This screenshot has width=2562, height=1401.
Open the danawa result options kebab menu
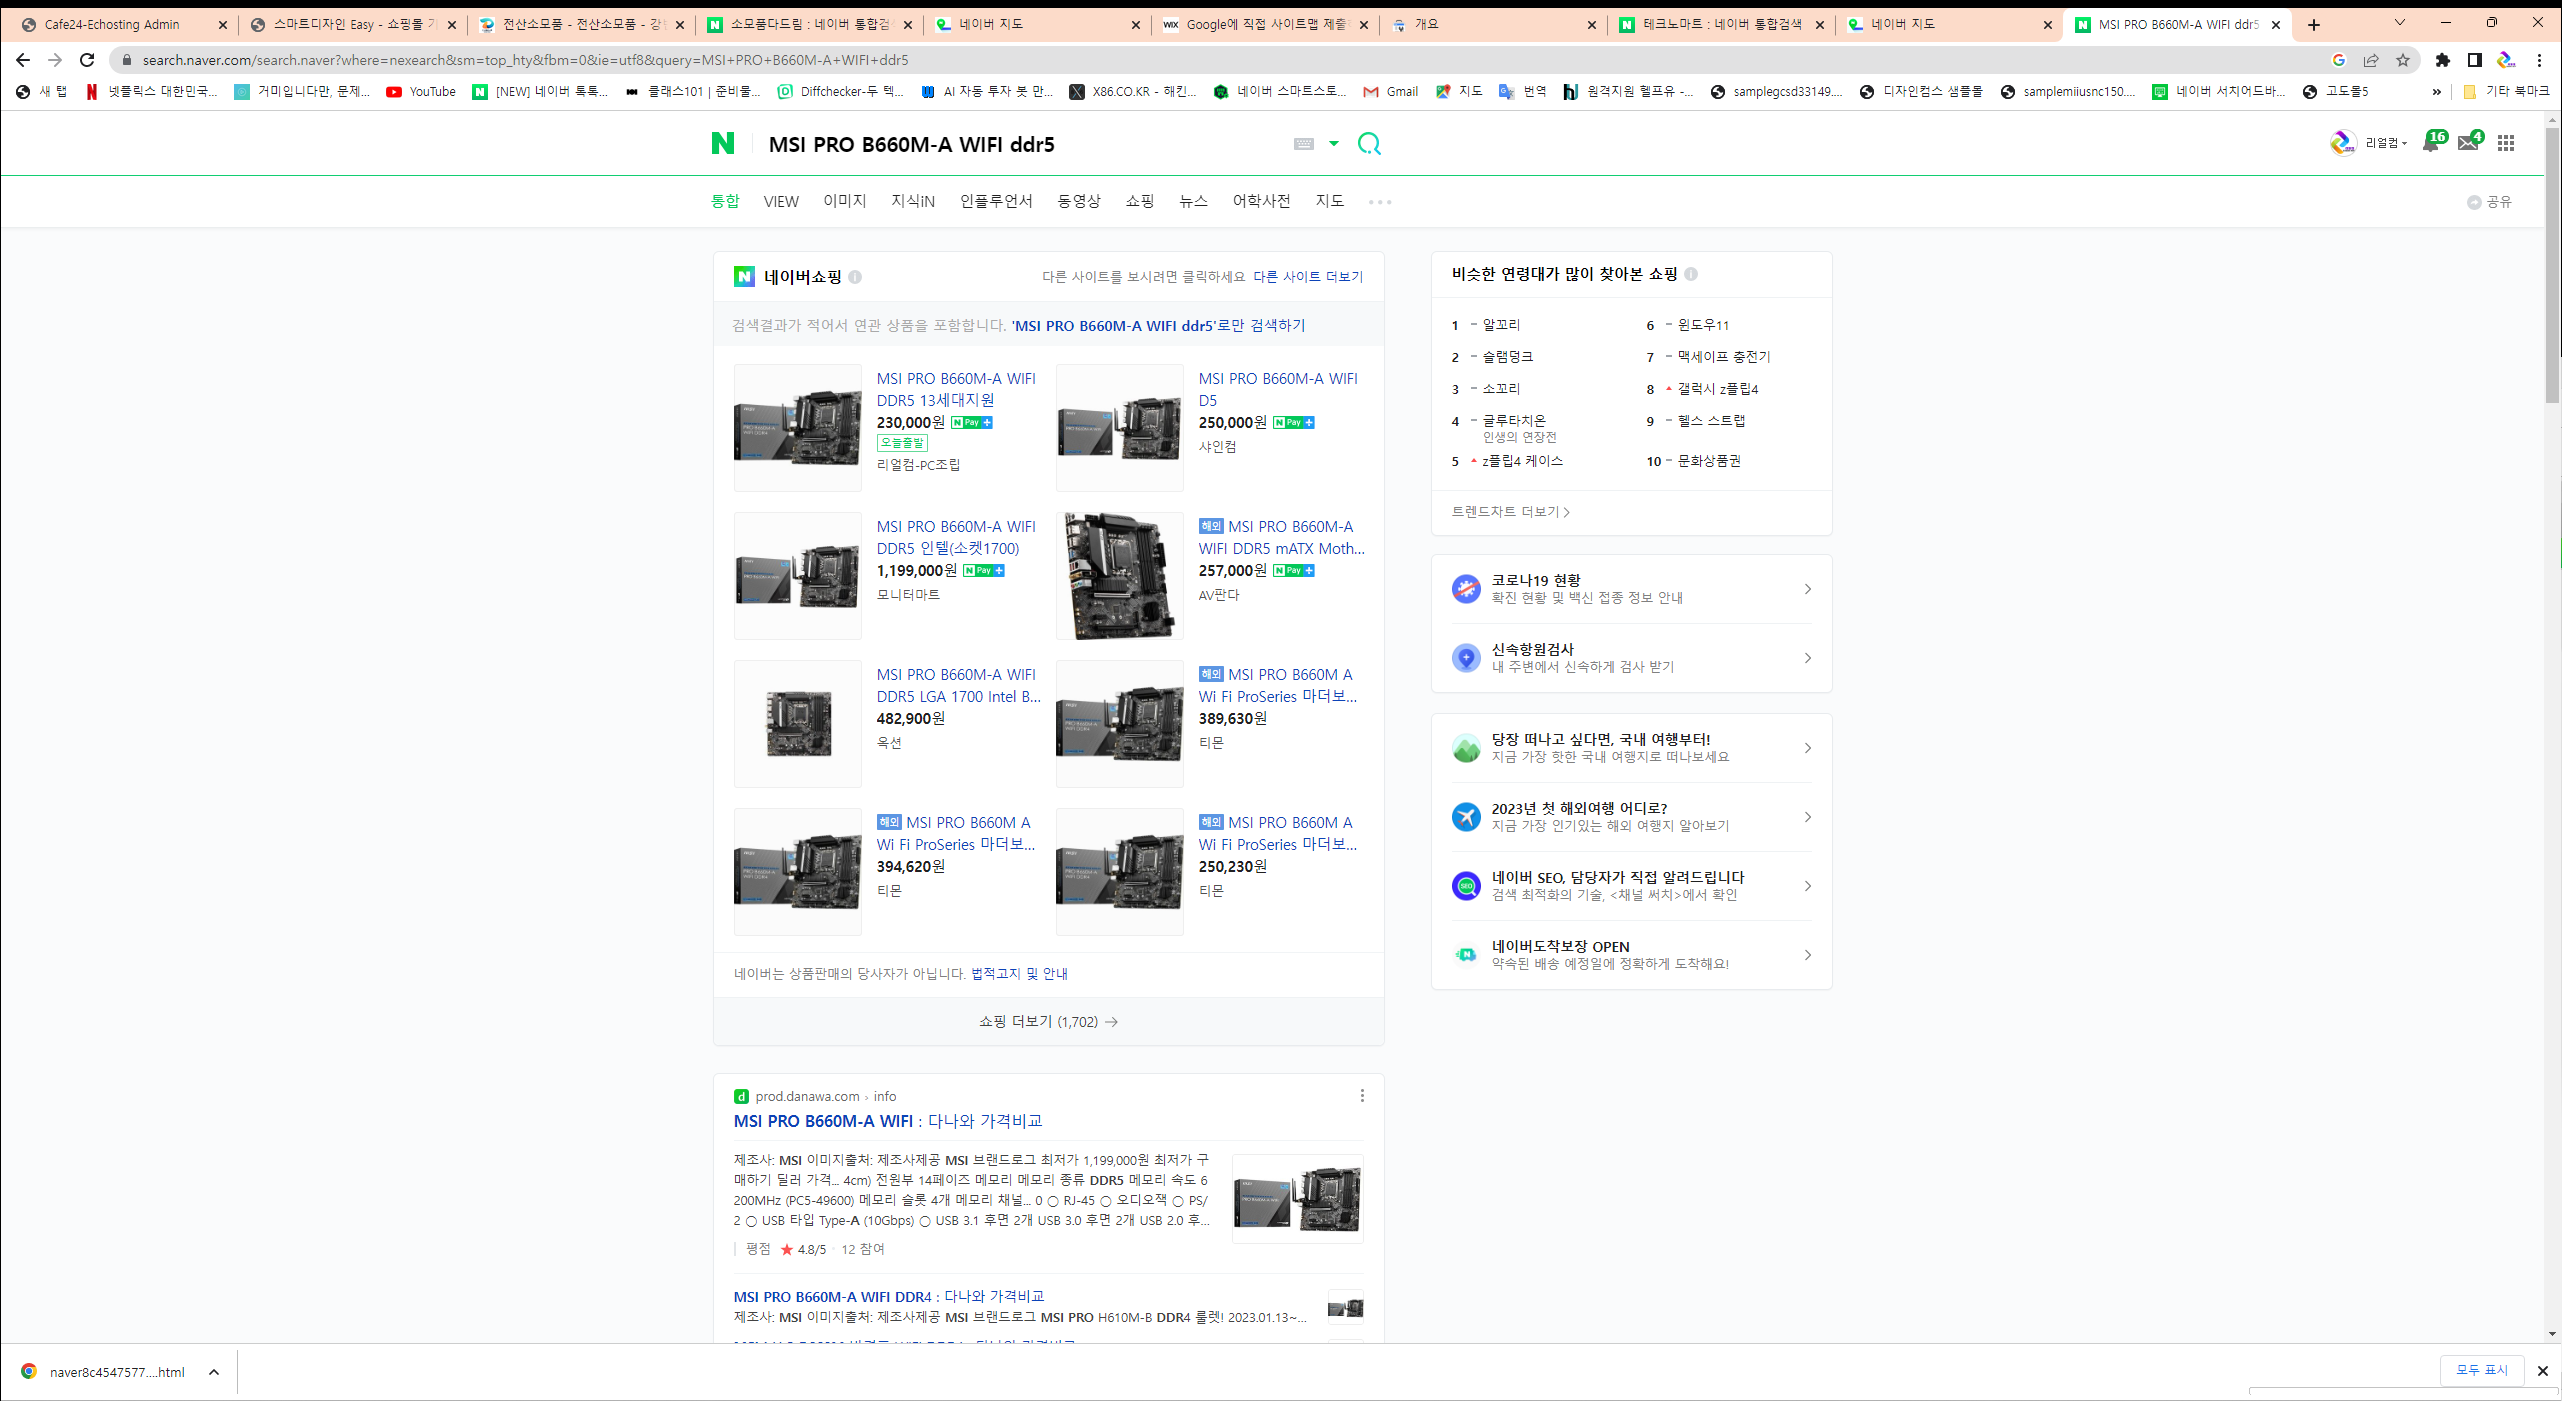[x=1362, y=1096]
